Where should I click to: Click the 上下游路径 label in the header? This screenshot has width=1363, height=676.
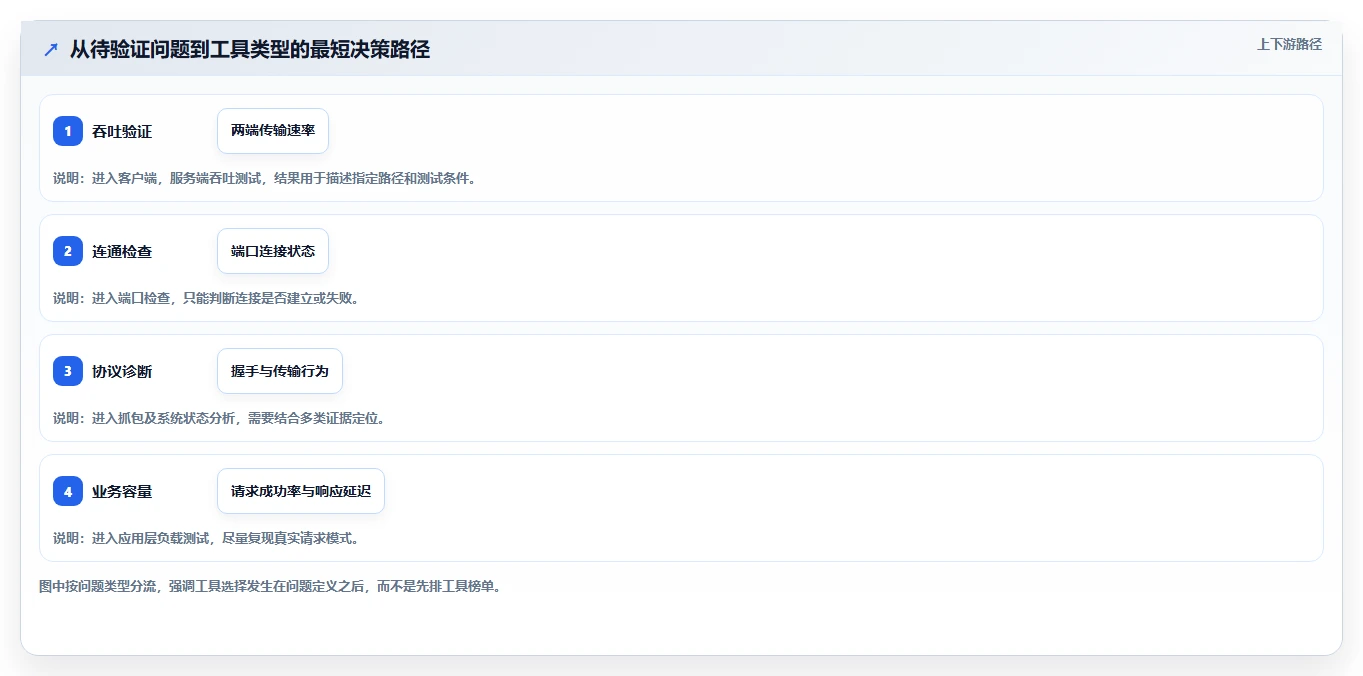coord(1289,44)
